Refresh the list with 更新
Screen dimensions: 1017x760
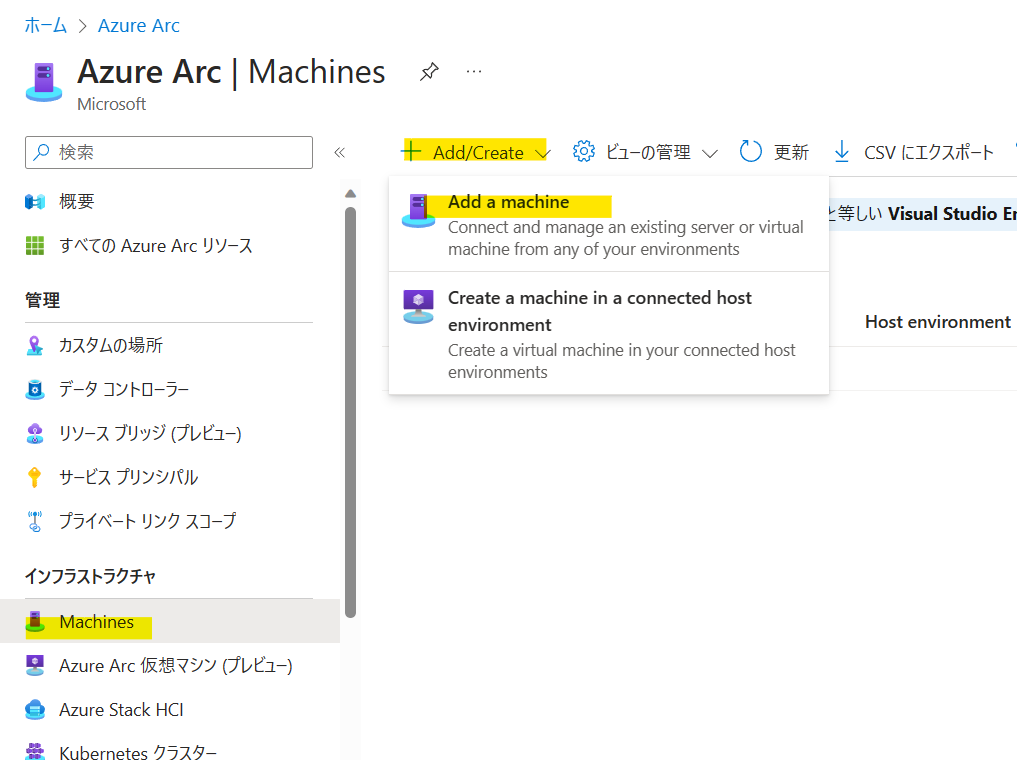[774, 152]
